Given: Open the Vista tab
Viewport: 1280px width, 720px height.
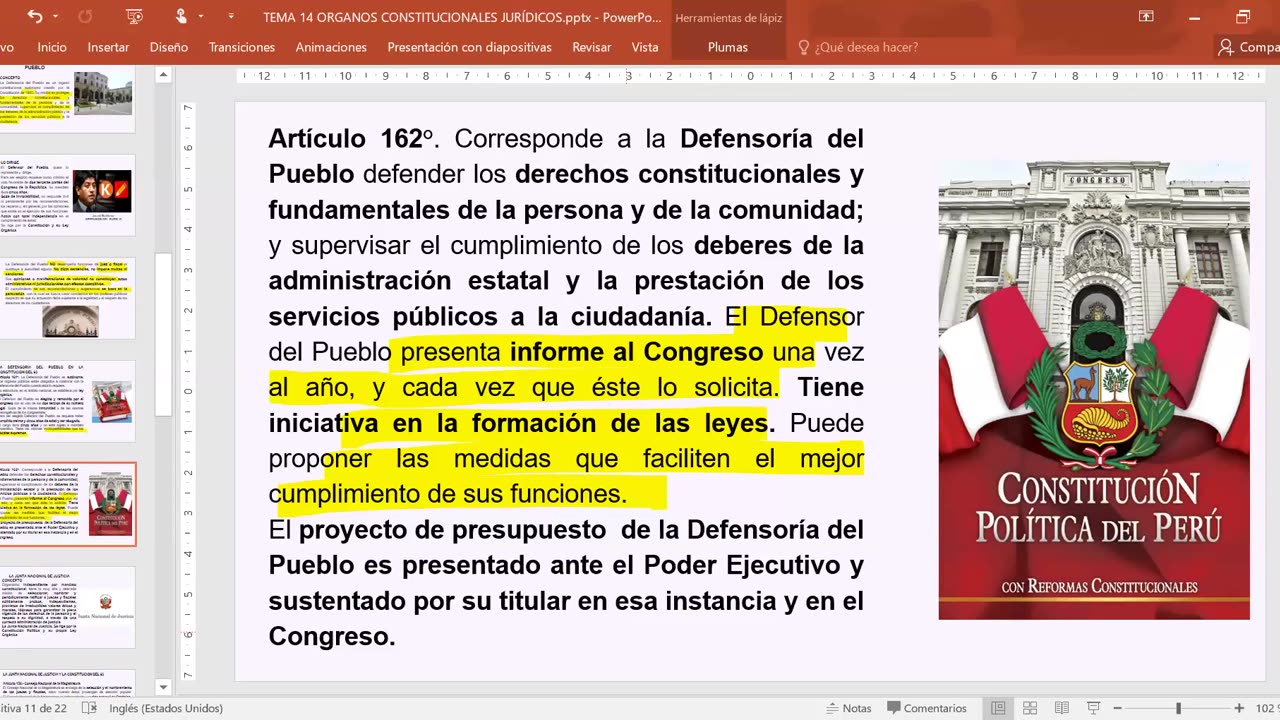Looking at the screenshot, I should click(x=645, y=47).
